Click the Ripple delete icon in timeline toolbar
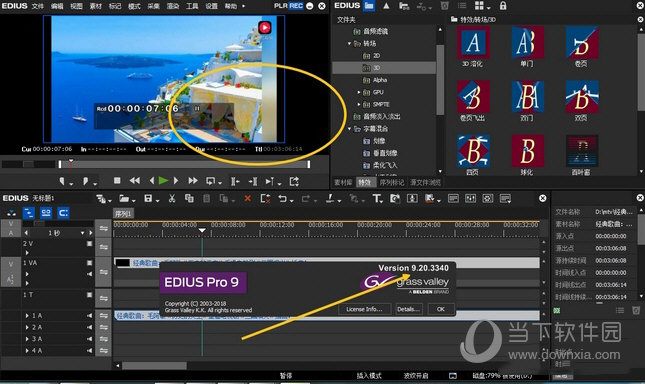The height and width of the screenshot is (384, 645). click(x=265, y=199)
